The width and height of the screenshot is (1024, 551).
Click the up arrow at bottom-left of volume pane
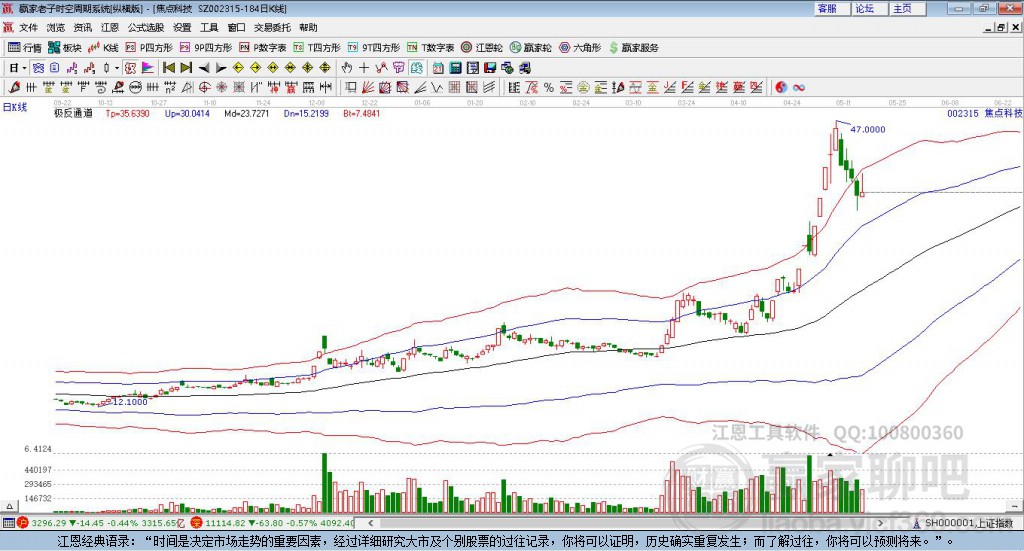(x=9, y=507)
